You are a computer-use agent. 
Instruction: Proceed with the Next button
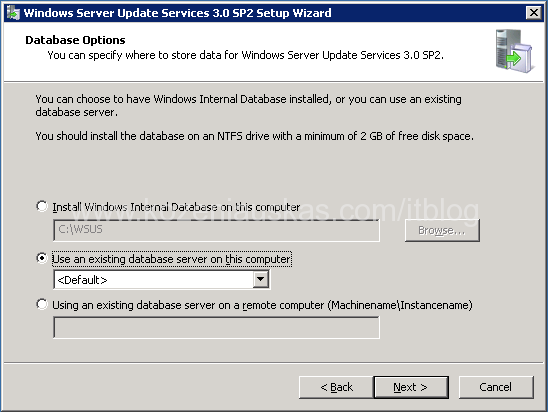click(411, 387)
